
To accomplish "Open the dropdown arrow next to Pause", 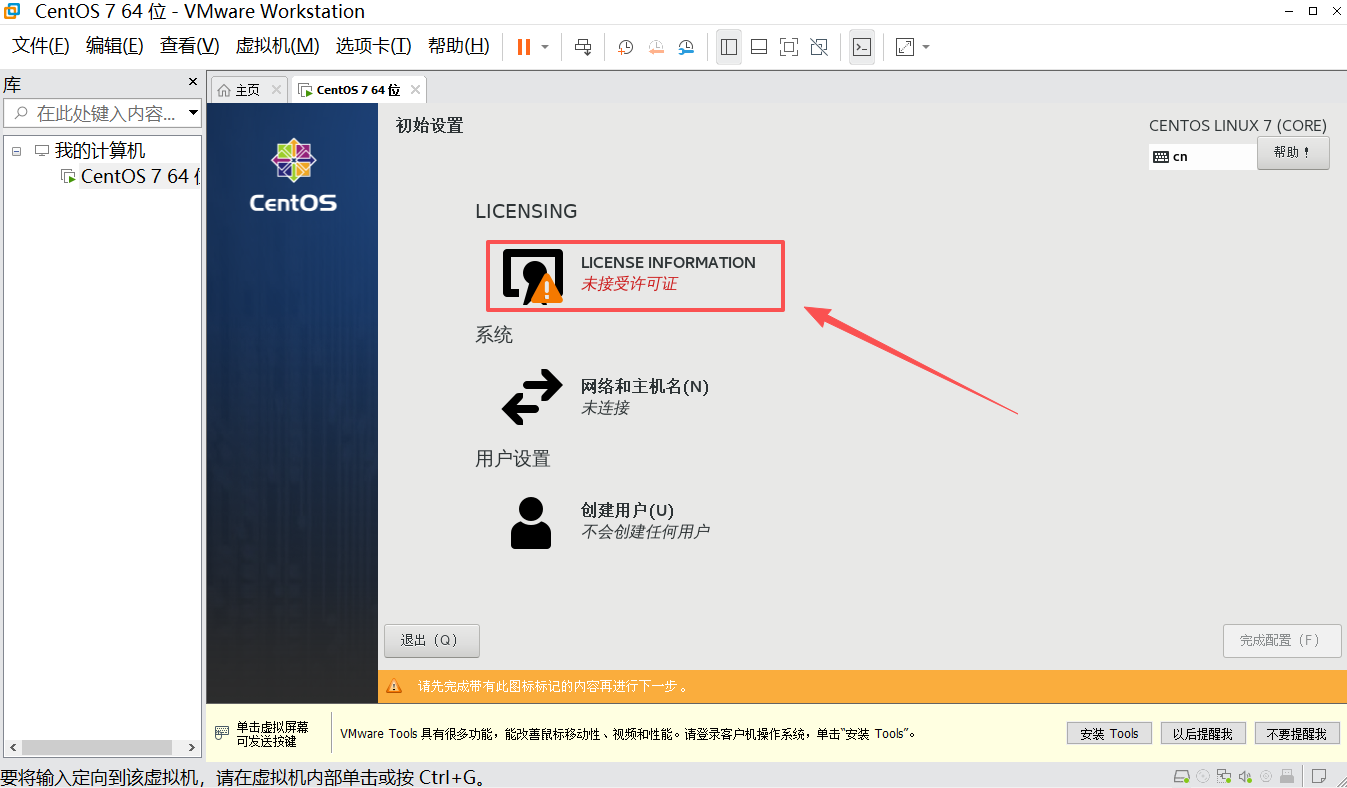I will click(545, 47).
